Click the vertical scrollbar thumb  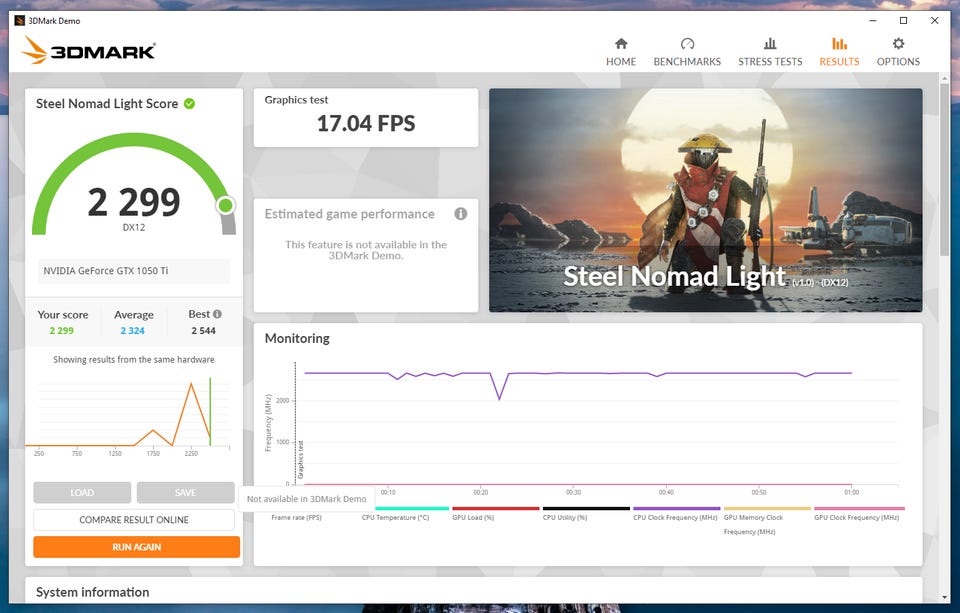pyautogui.click(x=944, y=169)
